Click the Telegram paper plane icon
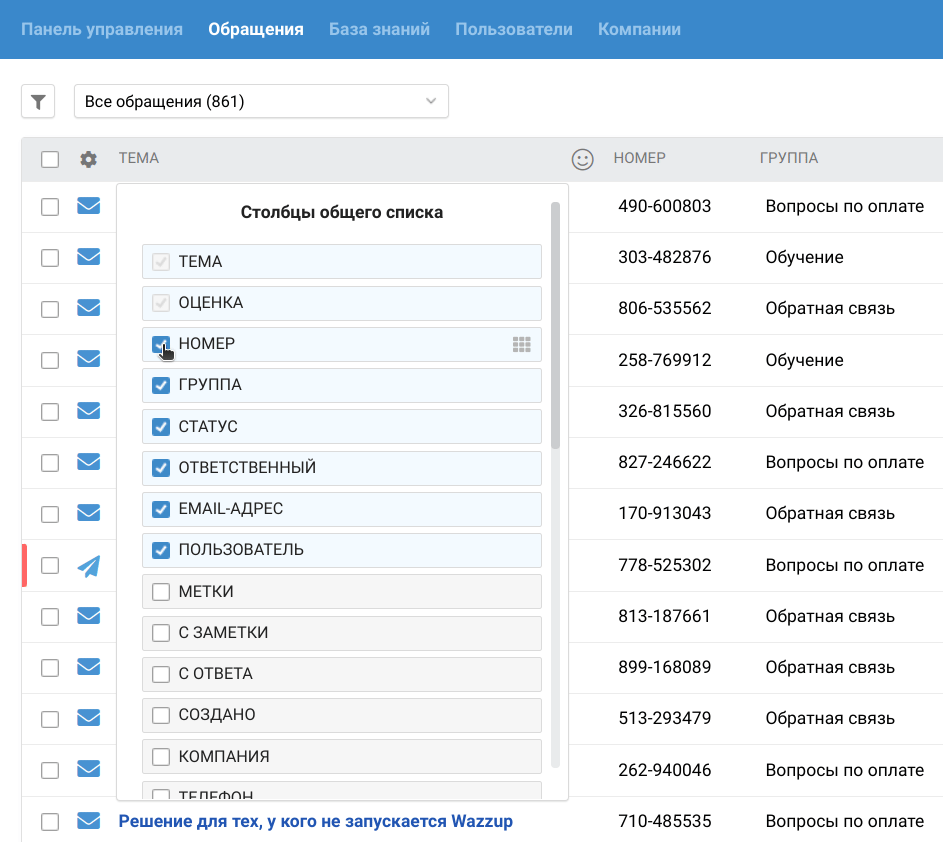Screen dimensions: 943x842 coord(89,566)
